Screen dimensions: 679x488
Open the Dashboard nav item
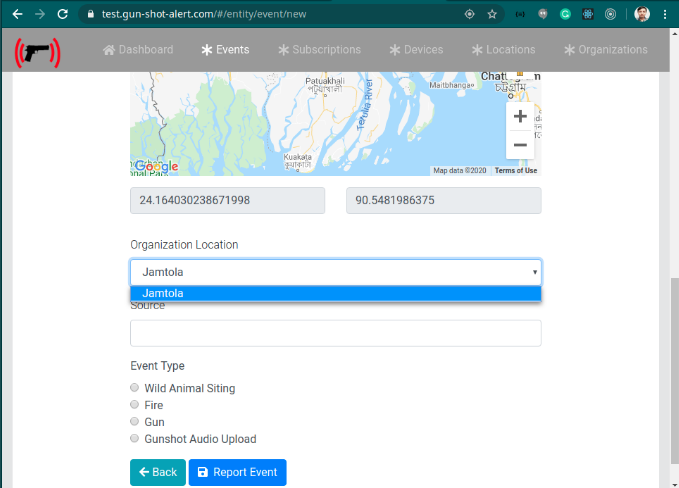point(138,50)
